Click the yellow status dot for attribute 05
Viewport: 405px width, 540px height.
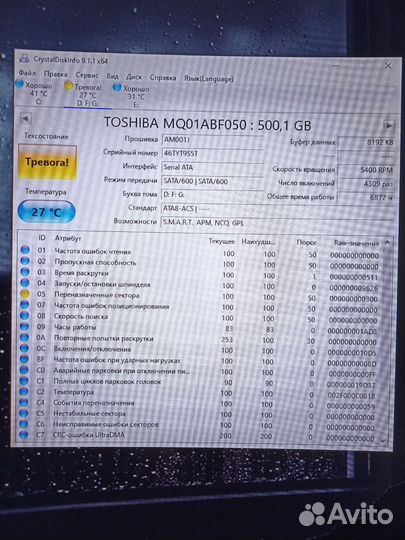25,294
